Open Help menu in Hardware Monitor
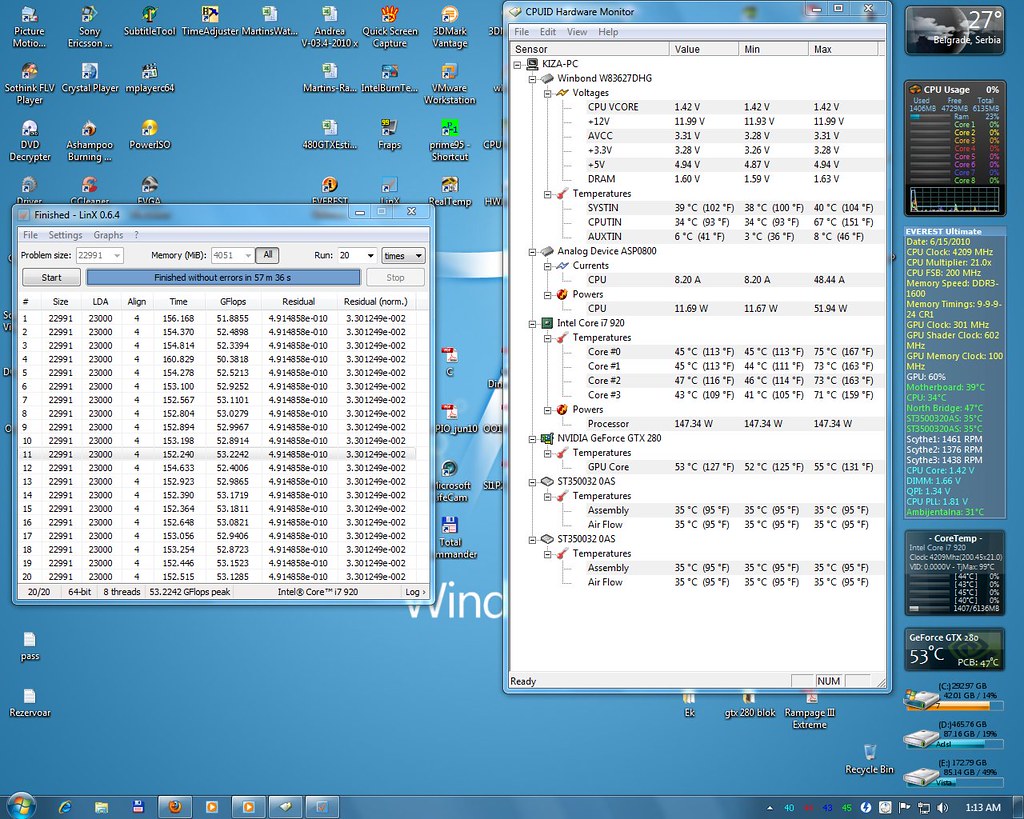The height and width of the screenshot is (819, 1024). [x=608, y=32]
